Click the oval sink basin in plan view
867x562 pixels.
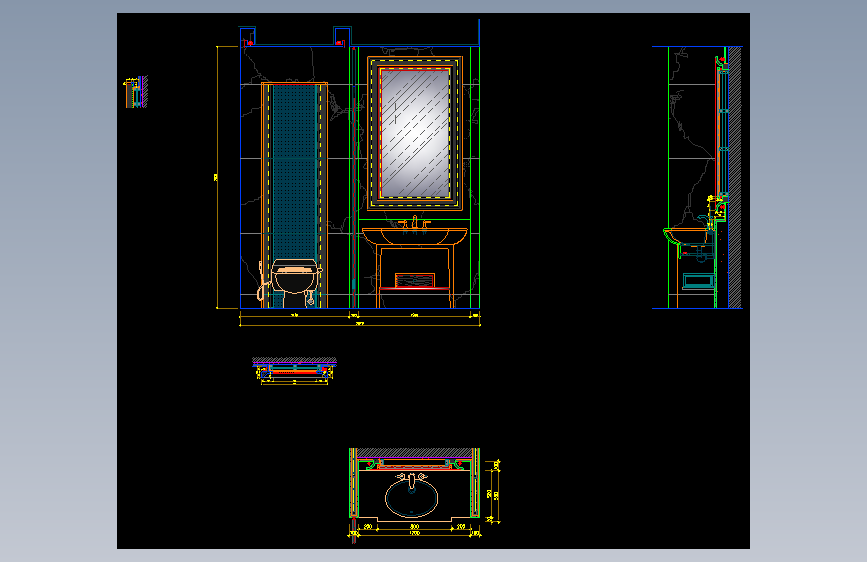pyautogui.click(x=411, y=498)
